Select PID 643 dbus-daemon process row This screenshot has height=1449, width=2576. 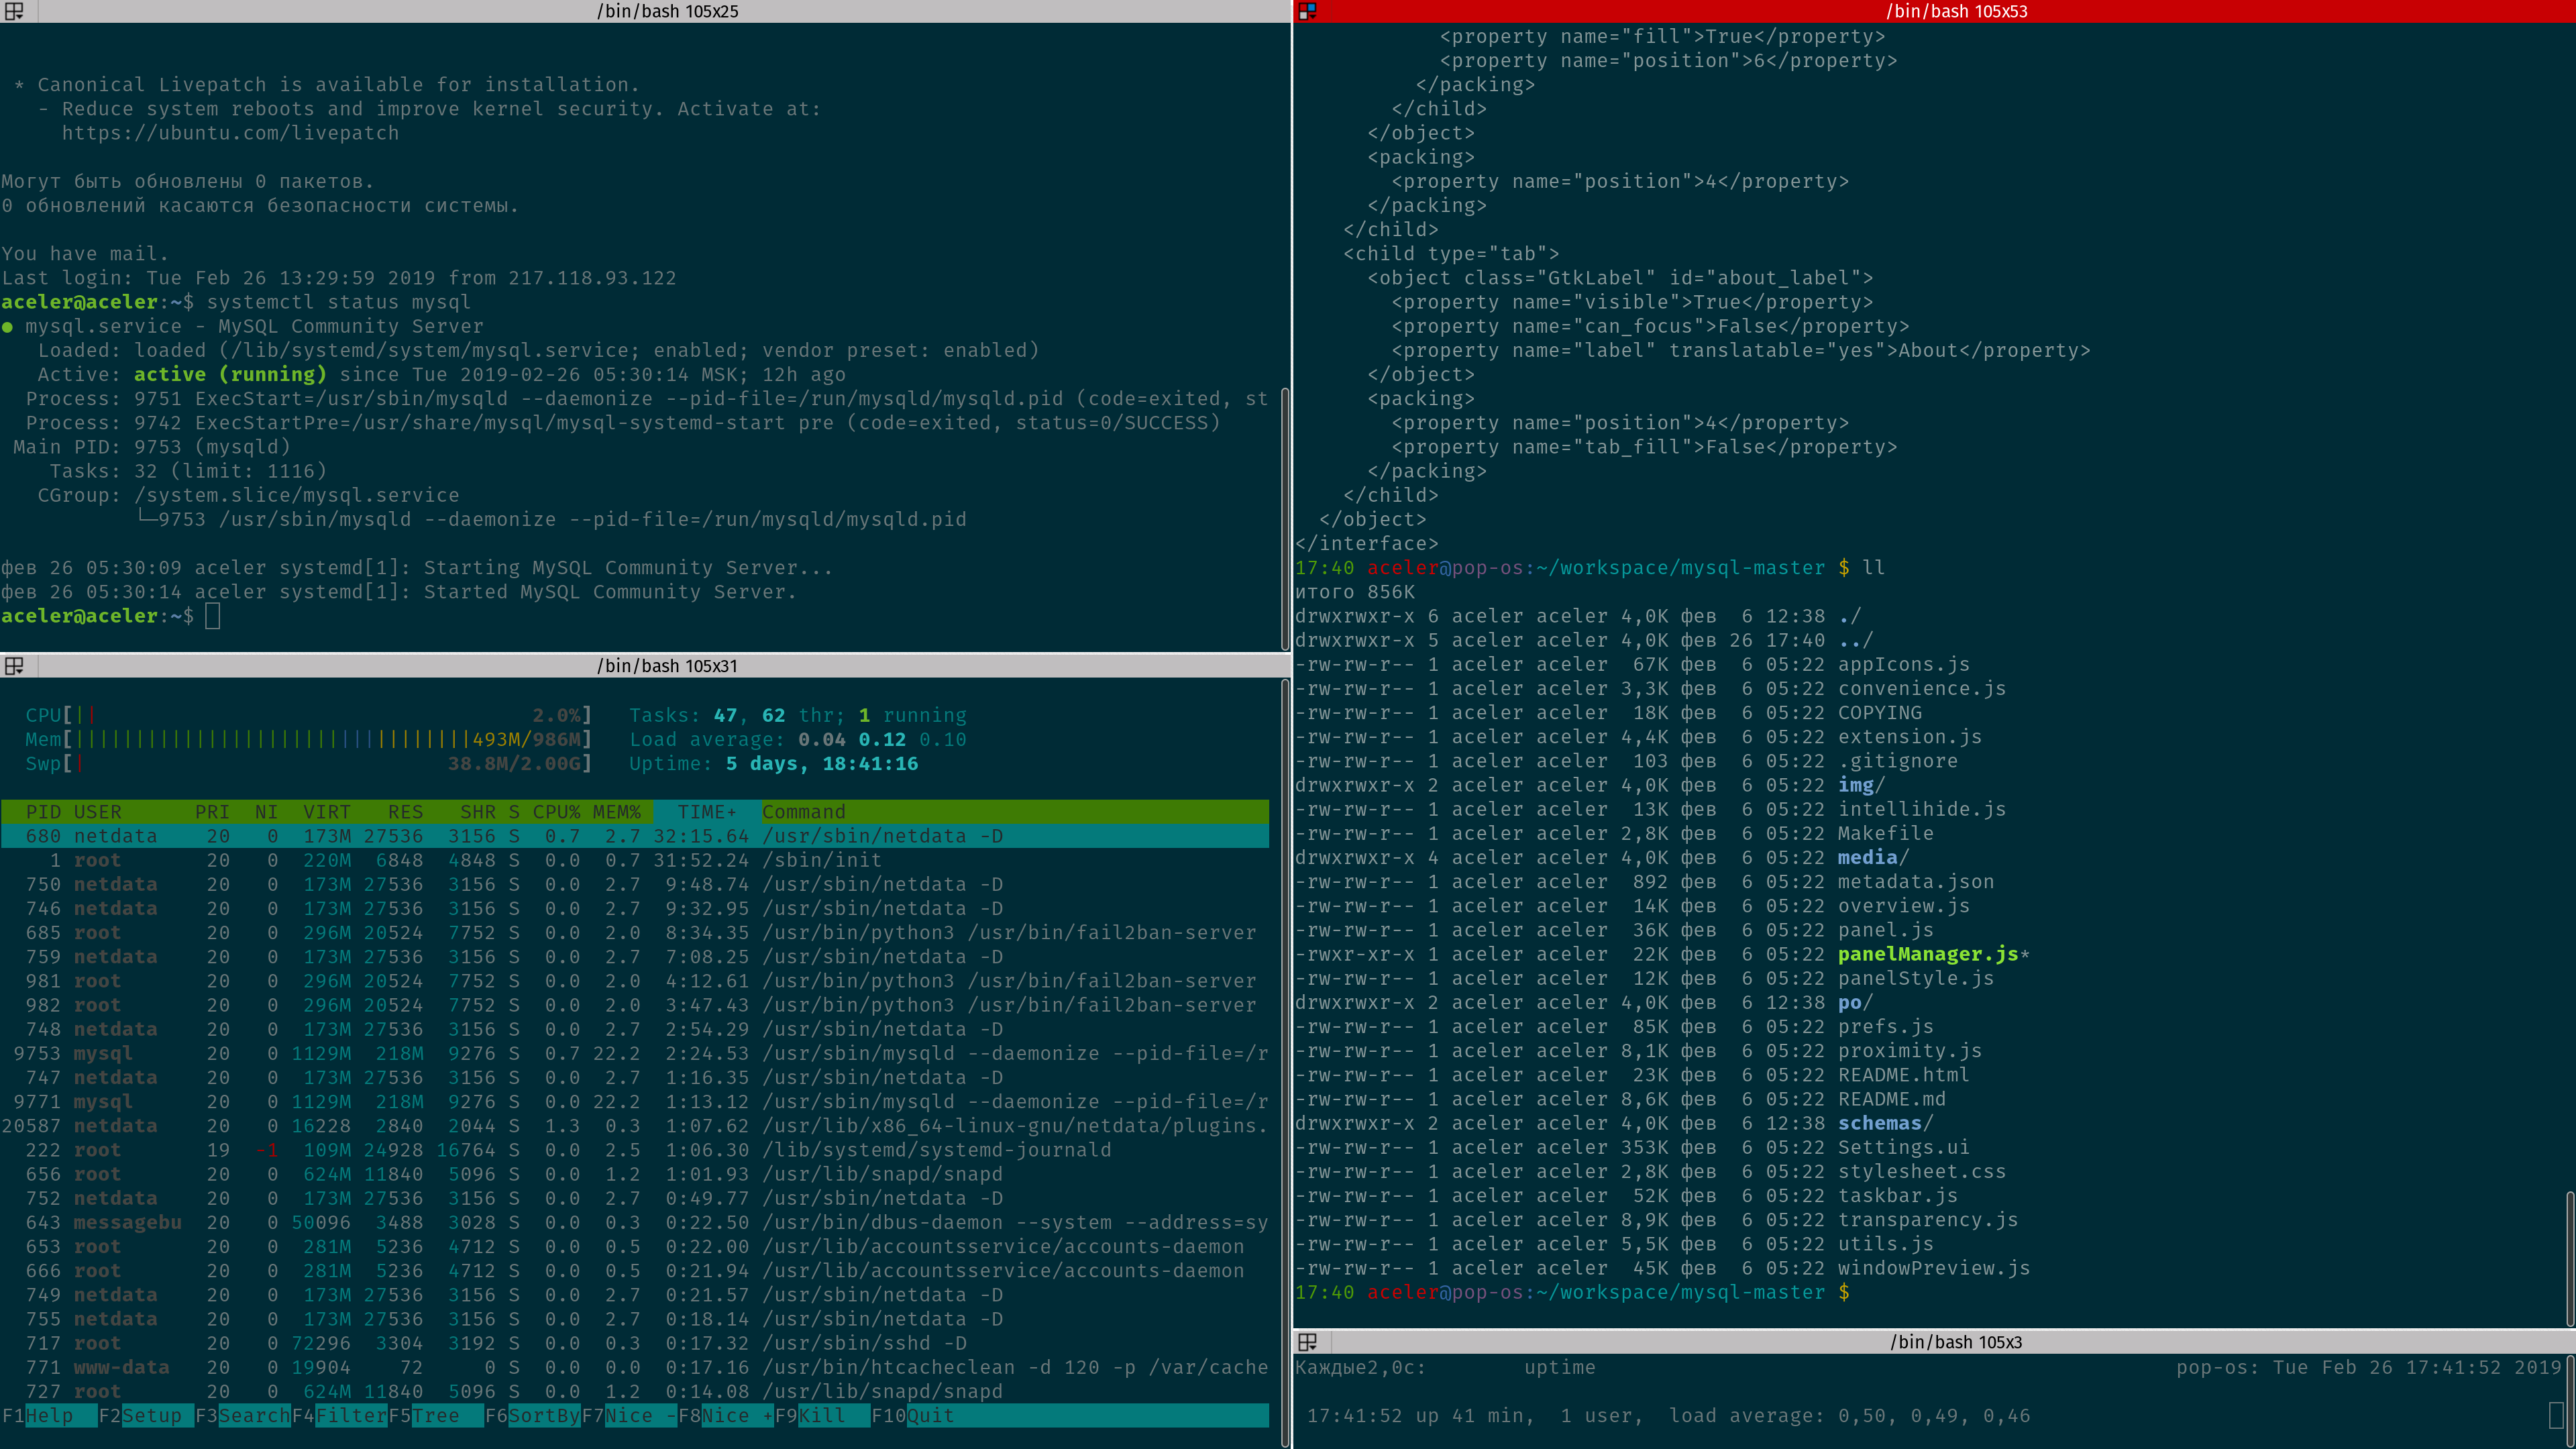click(635, 1222)
